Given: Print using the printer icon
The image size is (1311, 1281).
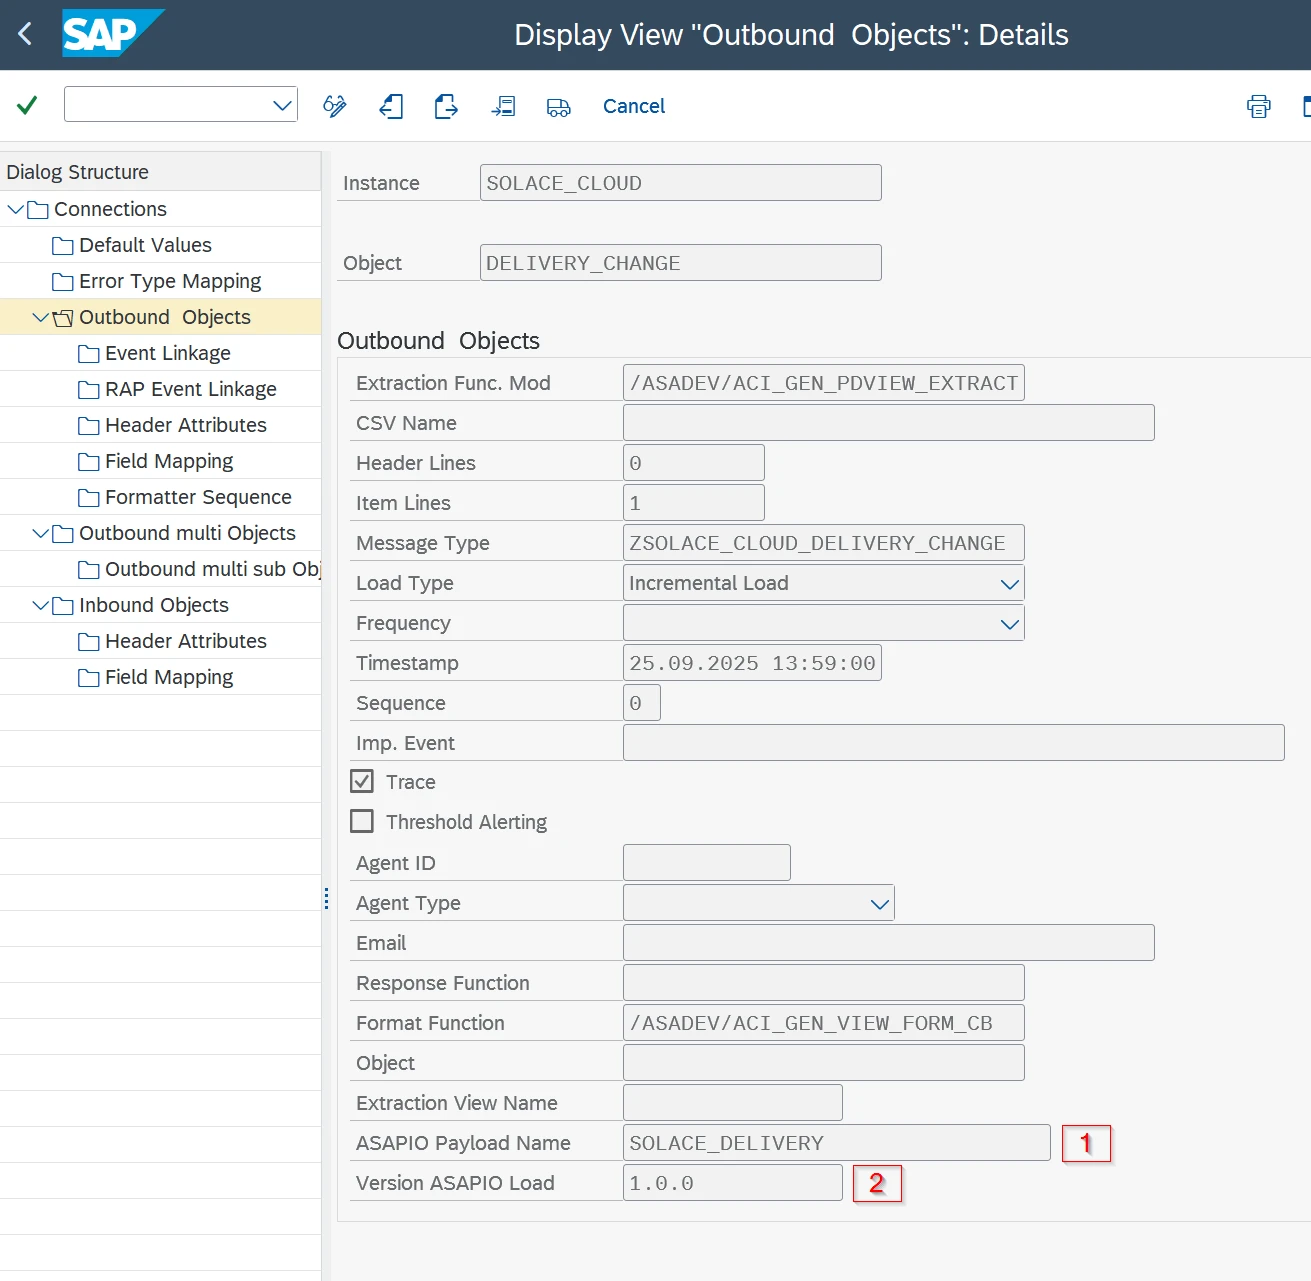Looking at the screenshot, I should click(1259, 106).
